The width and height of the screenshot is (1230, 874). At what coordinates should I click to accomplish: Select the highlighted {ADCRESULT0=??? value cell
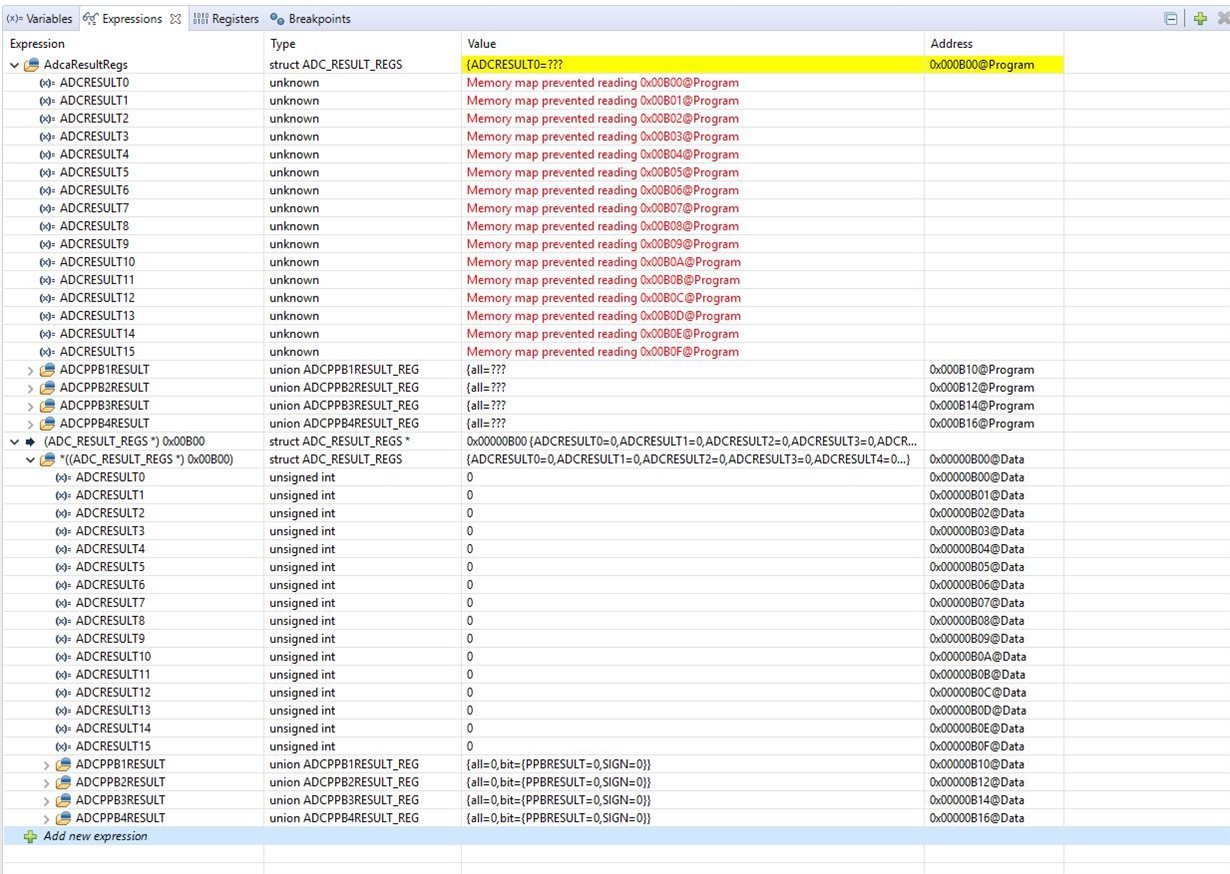click(x=693, y=65)
